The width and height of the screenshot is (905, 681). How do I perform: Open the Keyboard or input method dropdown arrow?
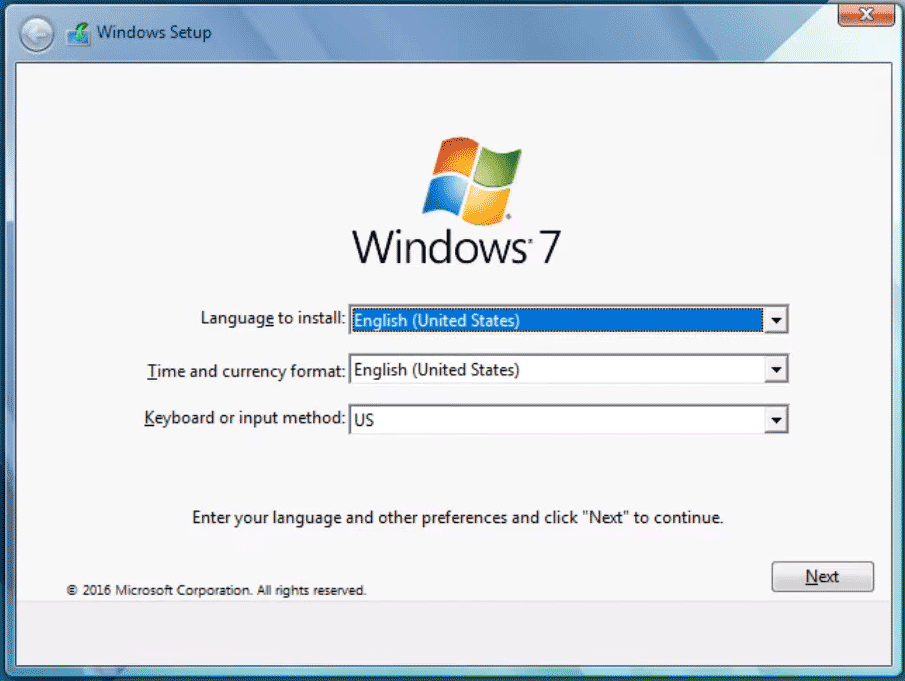point(776,420)
